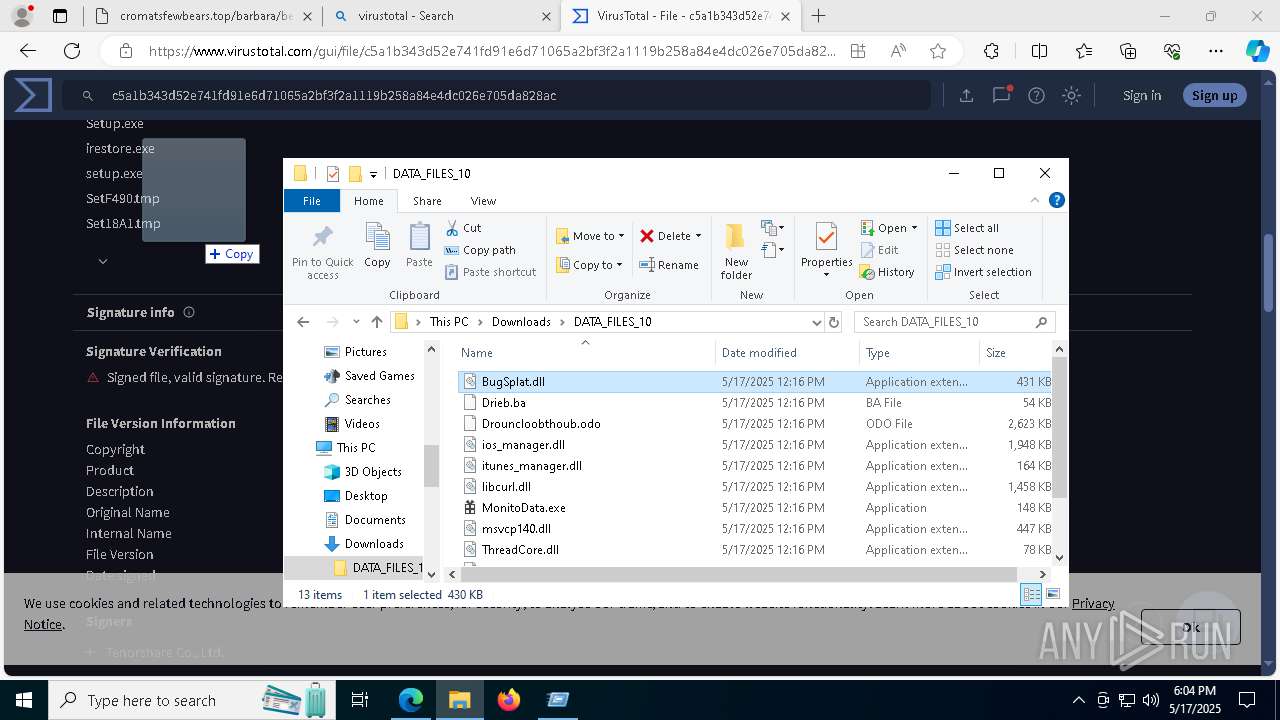Open Delete dropdown arrow
The image size is (1280, 720).
coord(698,236)
